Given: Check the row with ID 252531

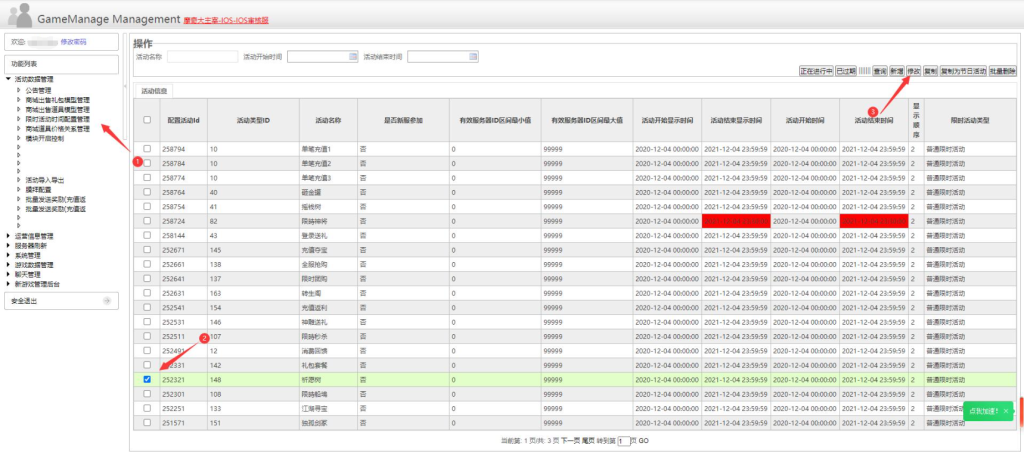Looking at the screenshot, I should [x=147, y=321].
